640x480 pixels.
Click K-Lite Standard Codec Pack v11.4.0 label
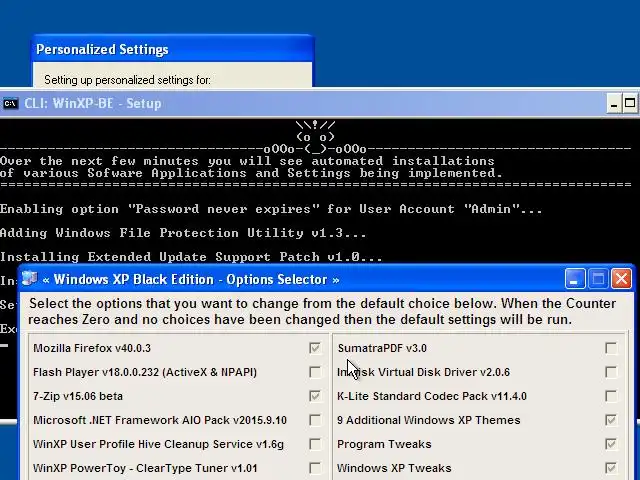[x=432, y=396]
